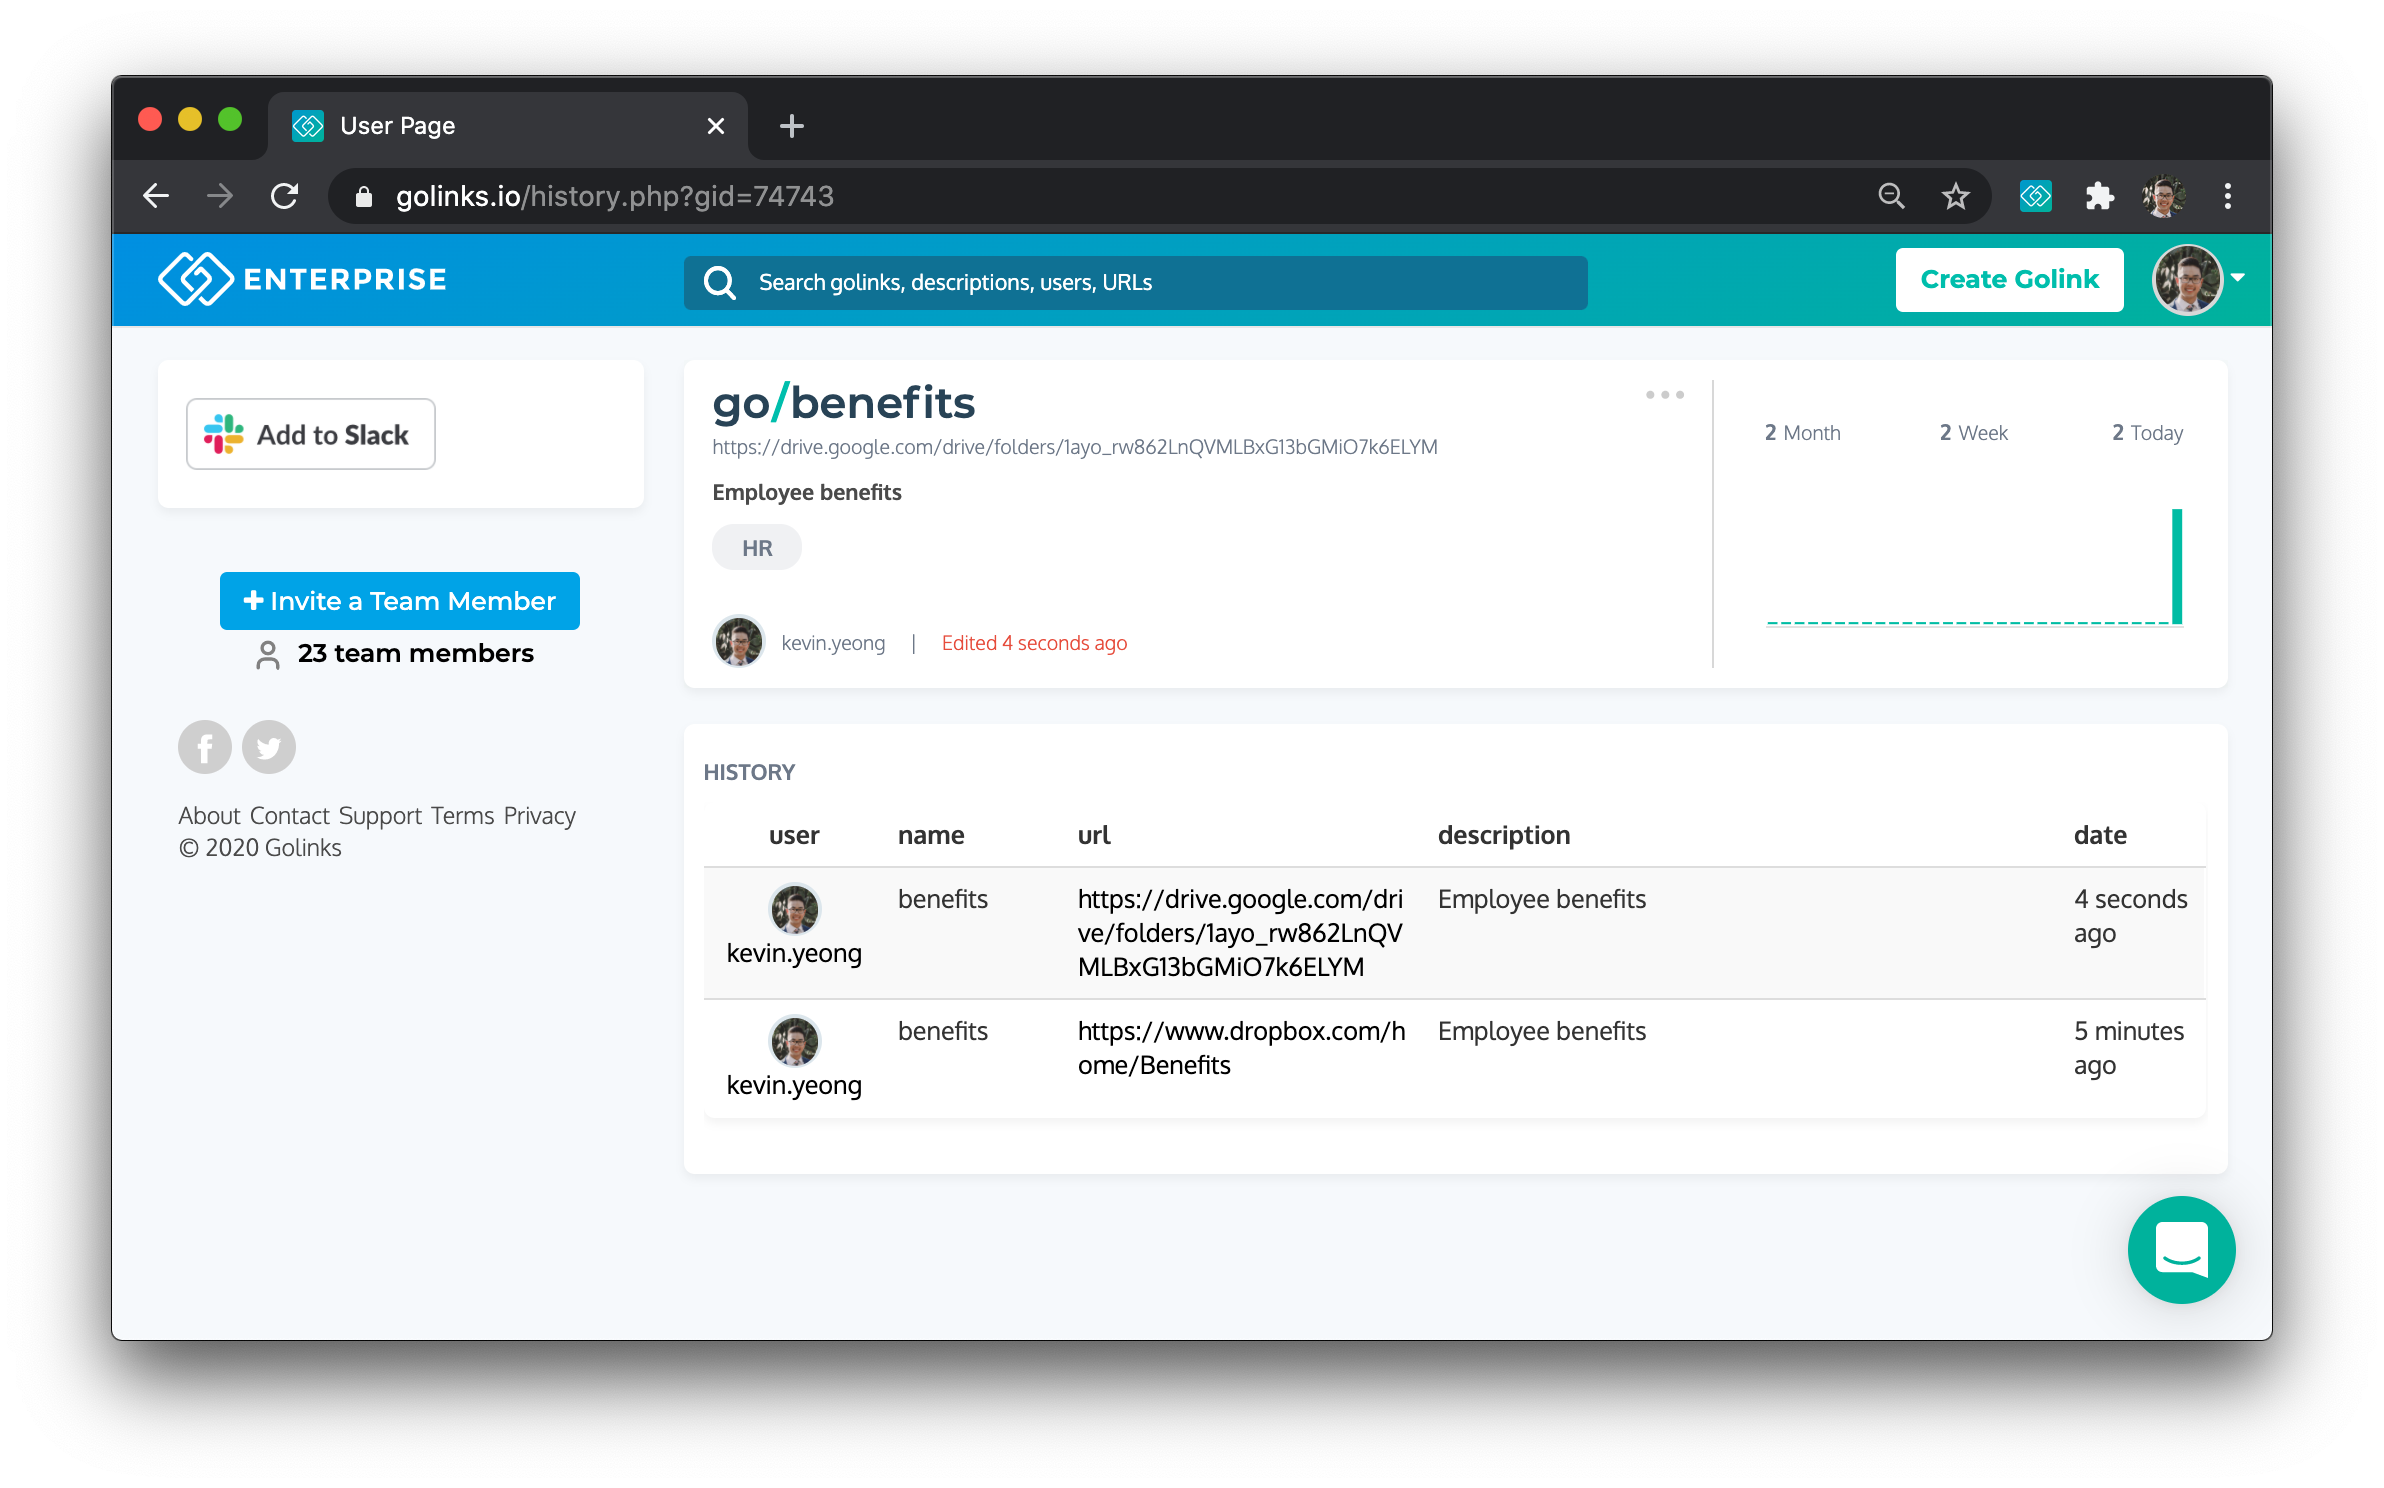Click the Create Golink button

[2008, 280]
